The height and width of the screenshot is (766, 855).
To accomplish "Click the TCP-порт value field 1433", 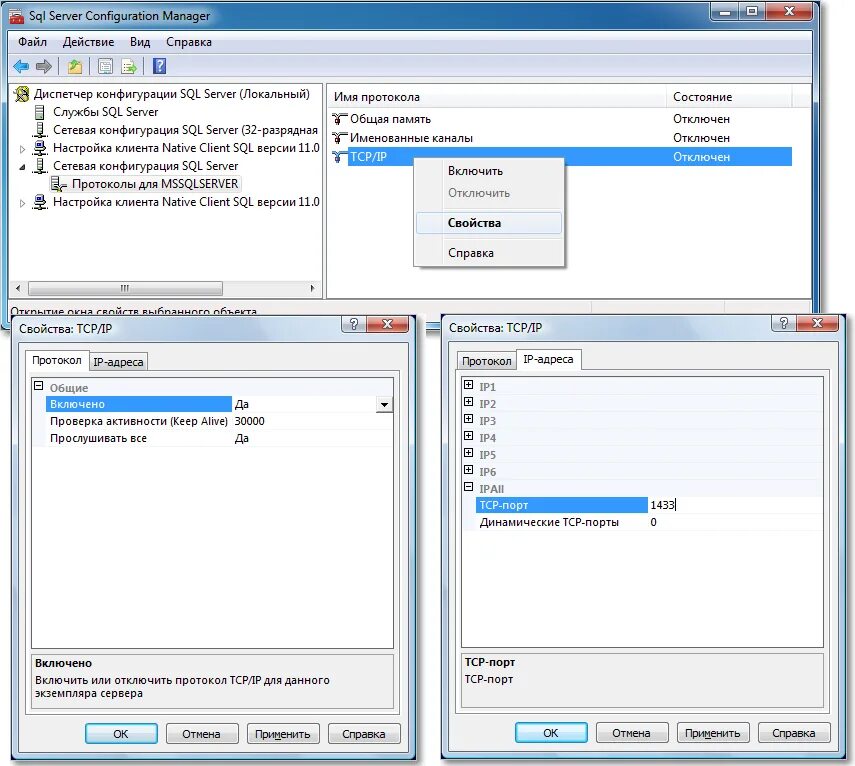I will (x=734, y=505).
